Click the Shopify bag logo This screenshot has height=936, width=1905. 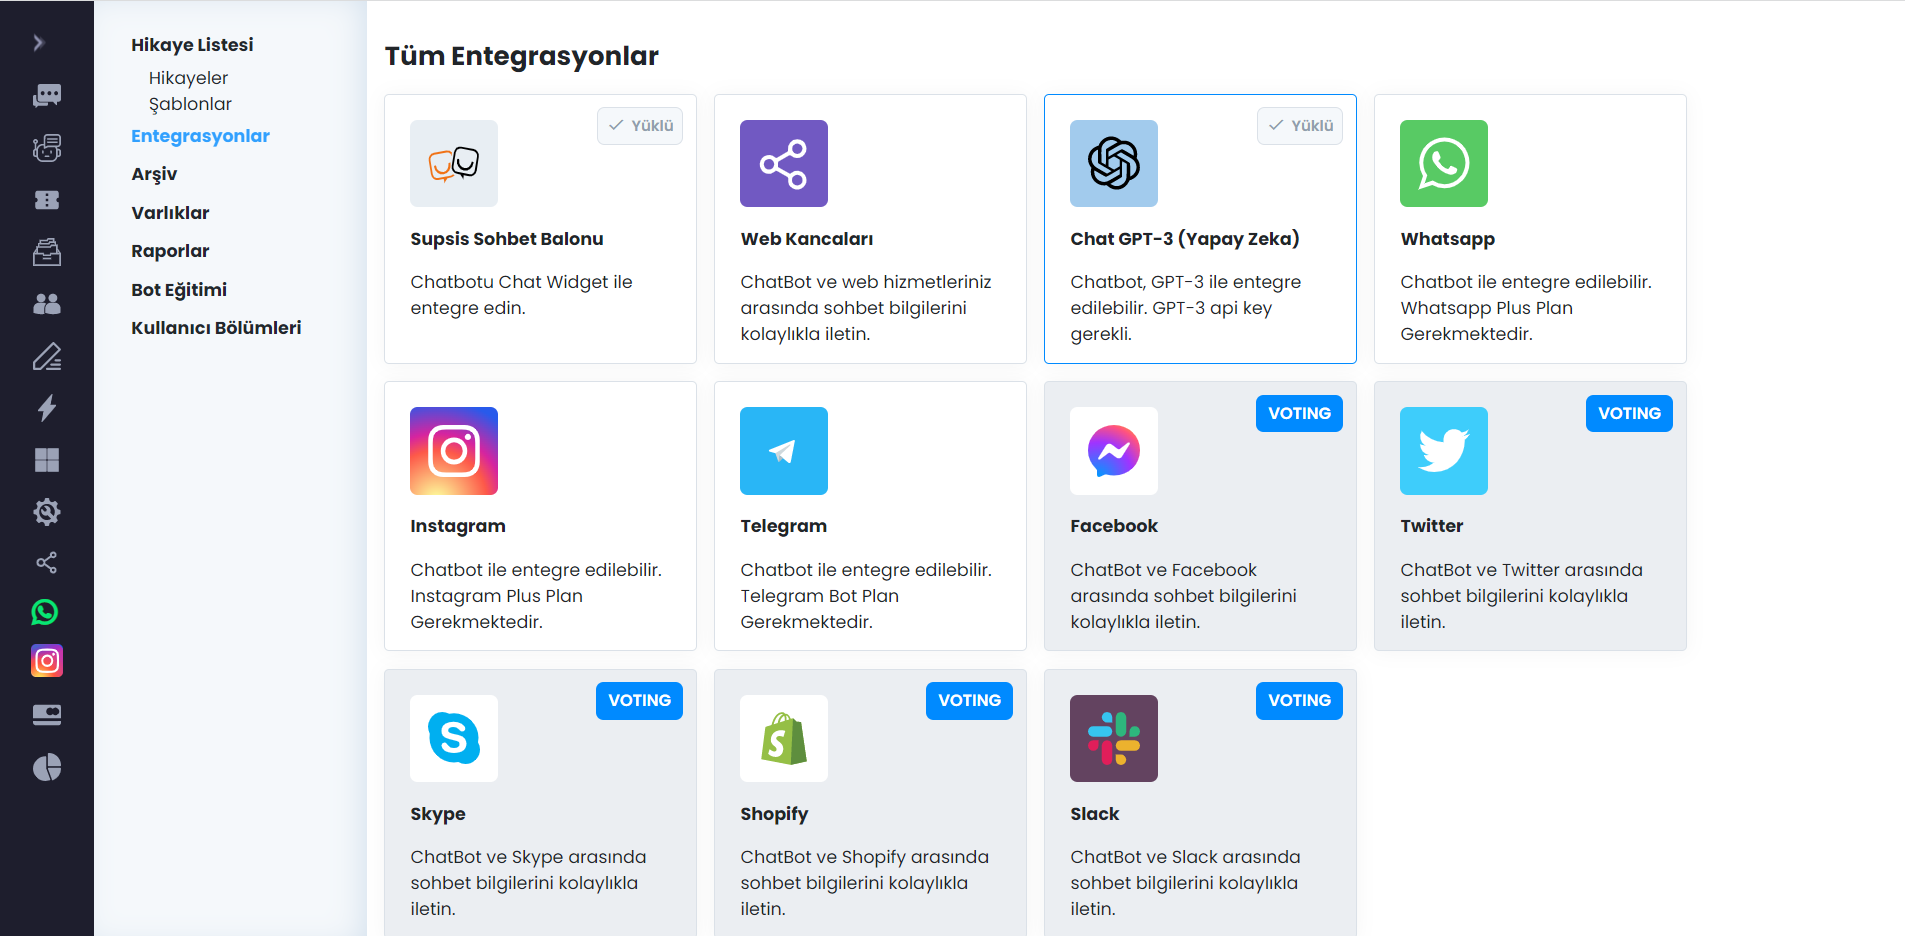784,738
